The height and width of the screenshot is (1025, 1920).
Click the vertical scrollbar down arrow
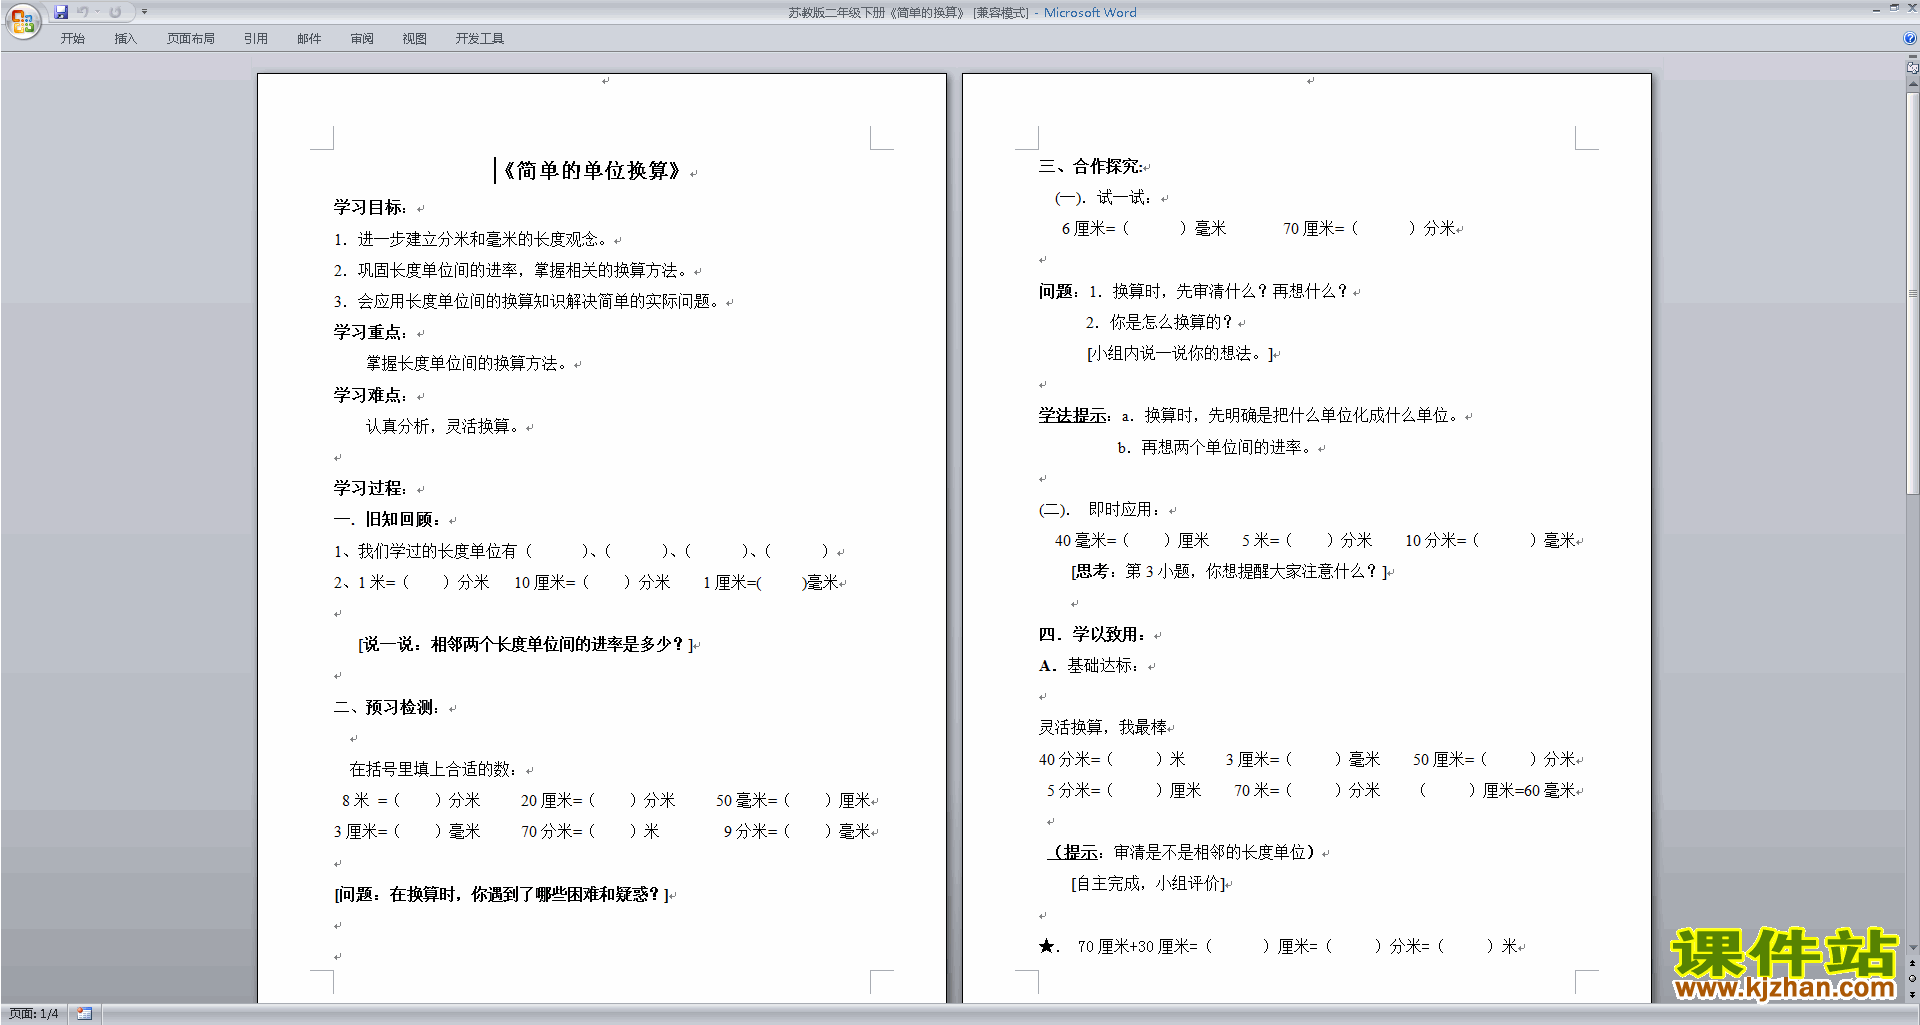(1912, 948)
